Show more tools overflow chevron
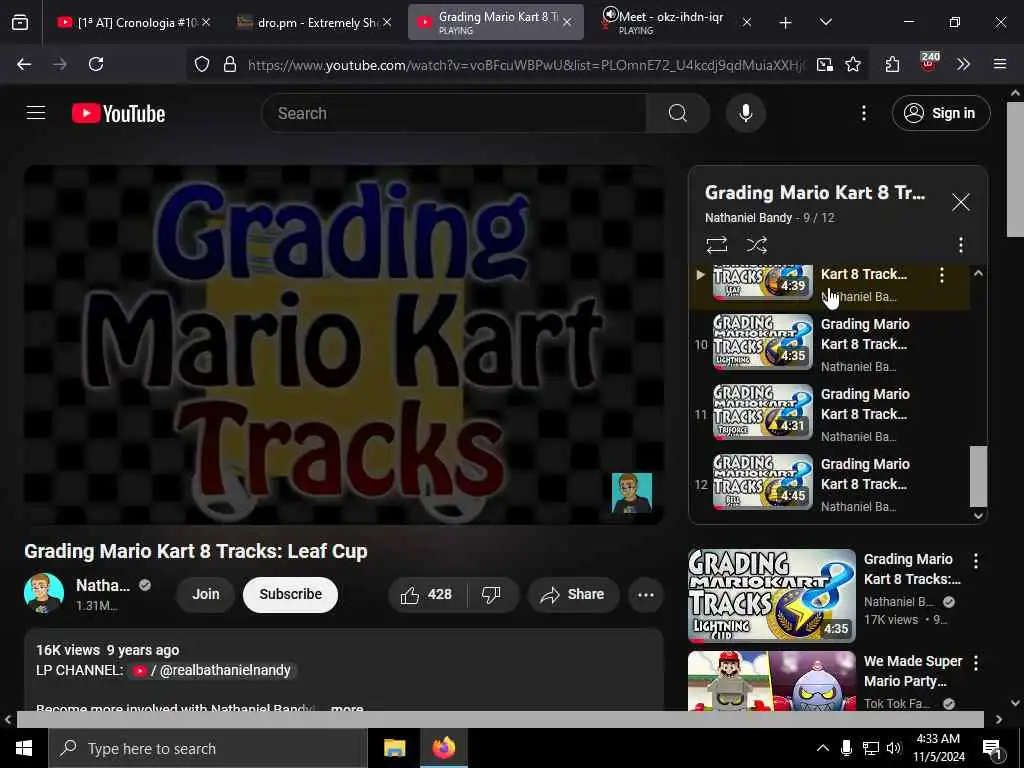Image resolution: width=1024 pixels, height=768 pixels. 963,64
